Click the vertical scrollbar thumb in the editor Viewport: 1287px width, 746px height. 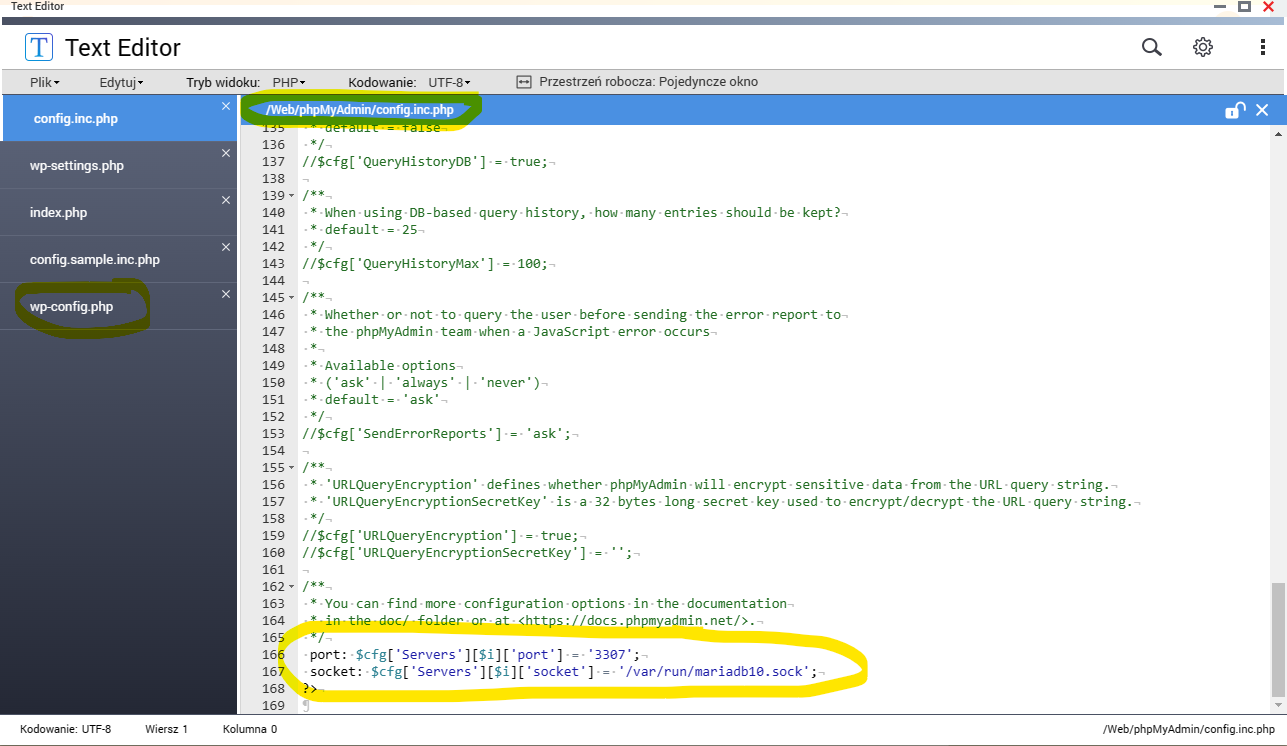pyautogui.click(x=1277, y=640)
